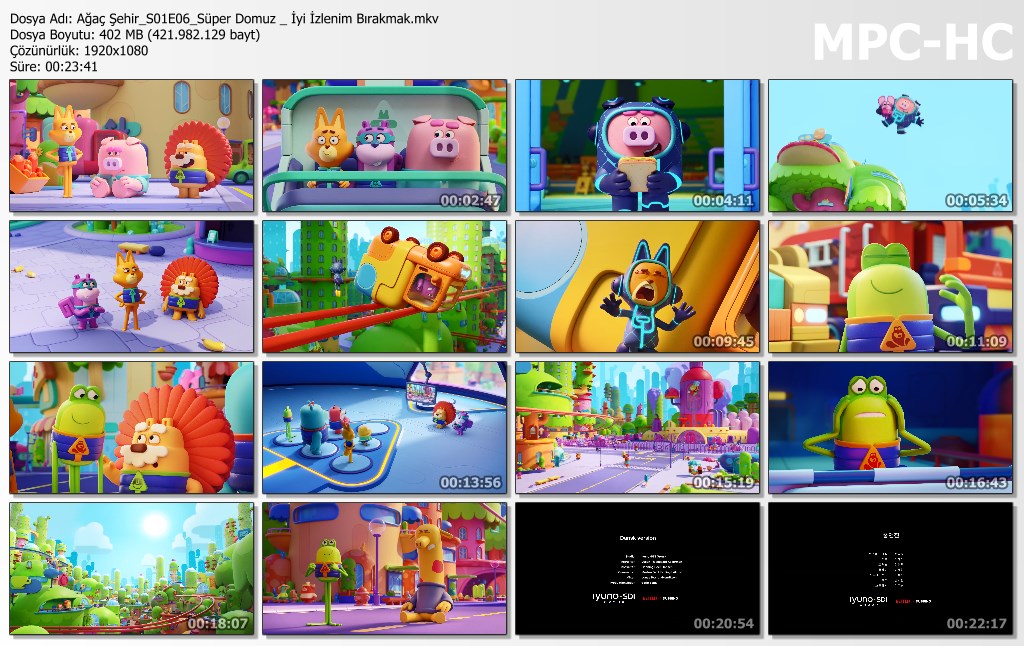Click the 'Süre: 00:23:41' line
This screenshot has width=1024, height=646.
click(54, 66)
